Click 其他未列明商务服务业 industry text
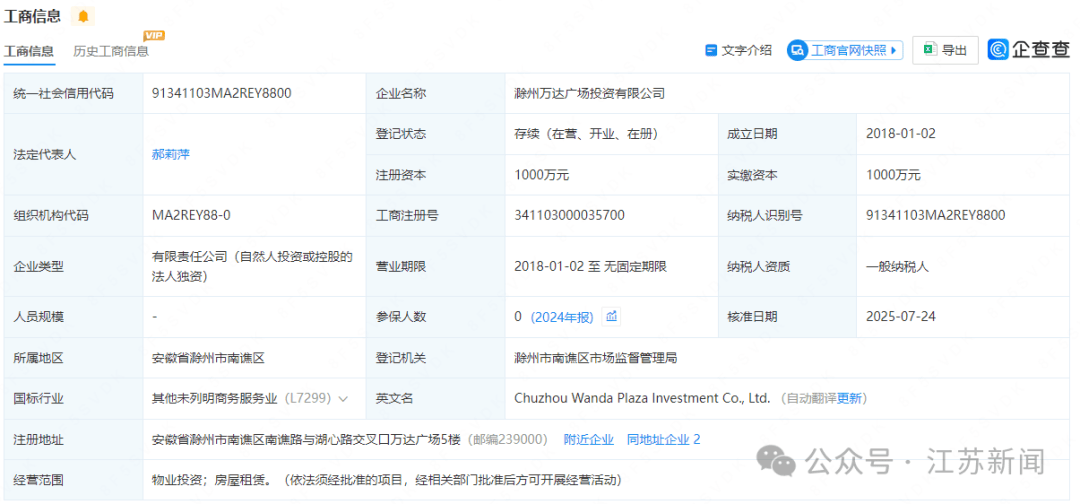Screen dimensions: 1080x504 214,399
